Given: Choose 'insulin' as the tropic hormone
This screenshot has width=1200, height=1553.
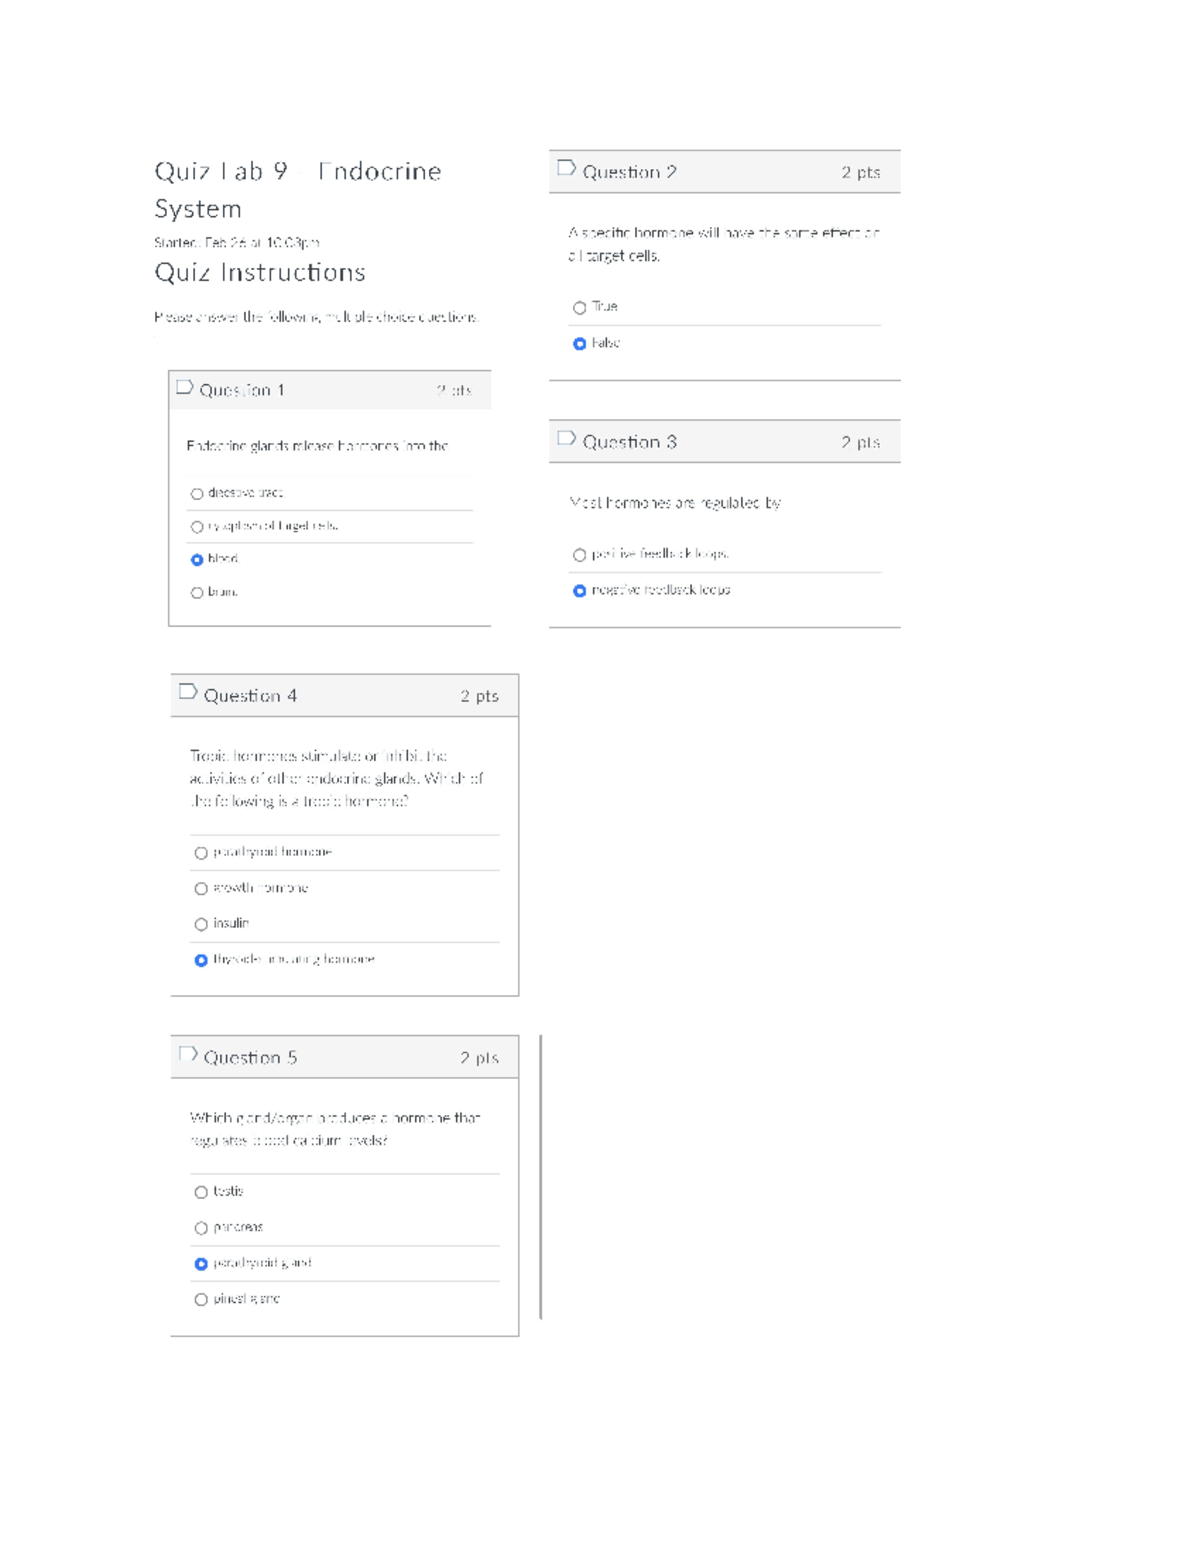Looking at the screenshot, I should (x=201, y=925).
